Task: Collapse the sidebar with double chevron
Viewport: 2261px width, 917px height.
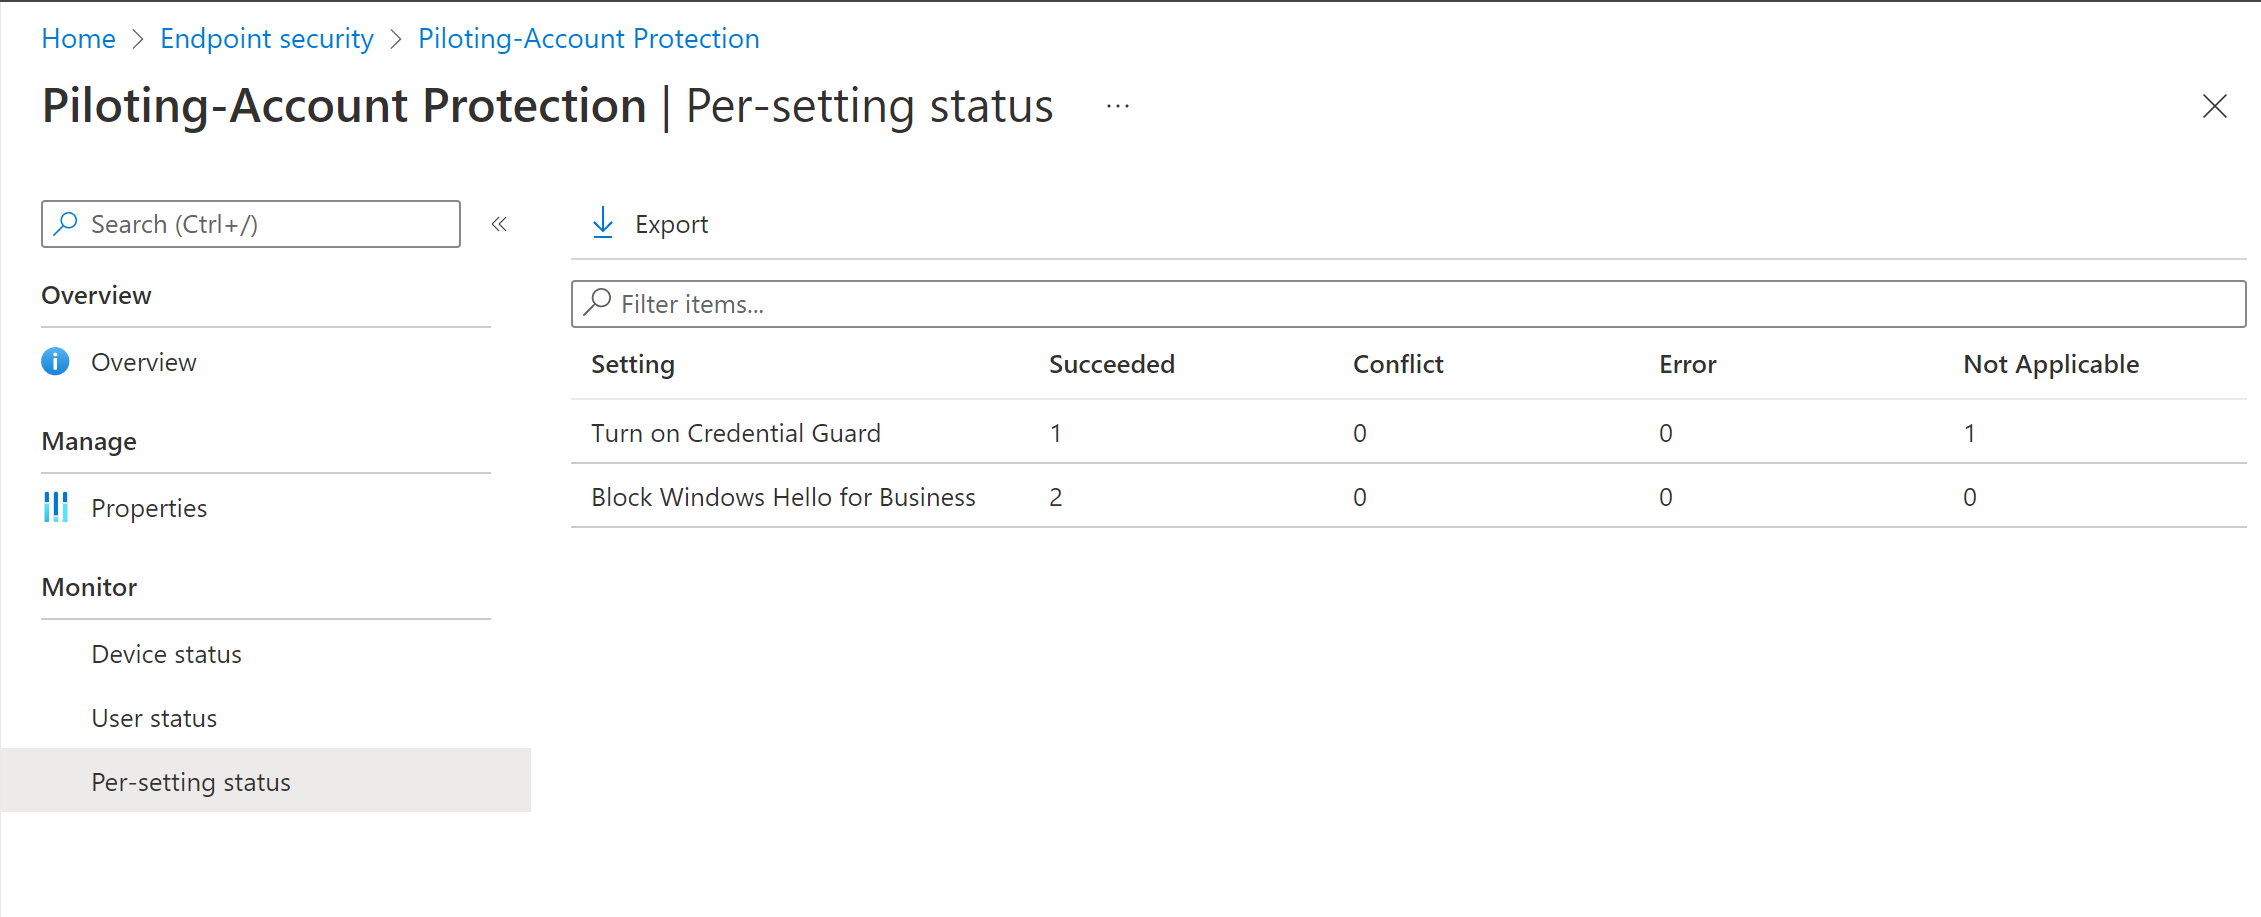Action: [x=499, y=224]
